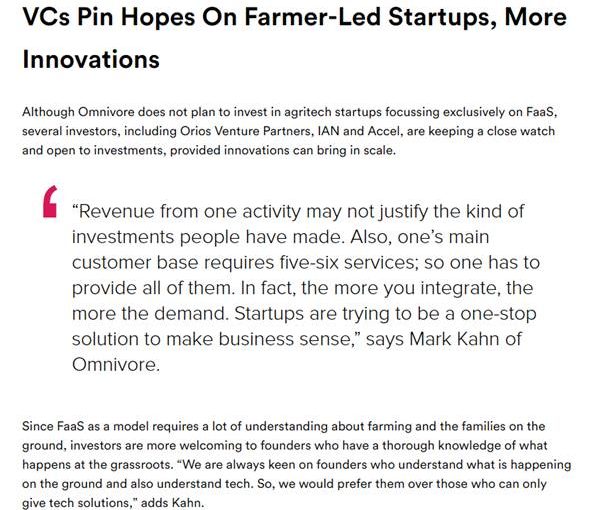This screenshot has width=601, height=510.
Task: Click 'one-stop' in the pull quote
Action: [498, 314]
